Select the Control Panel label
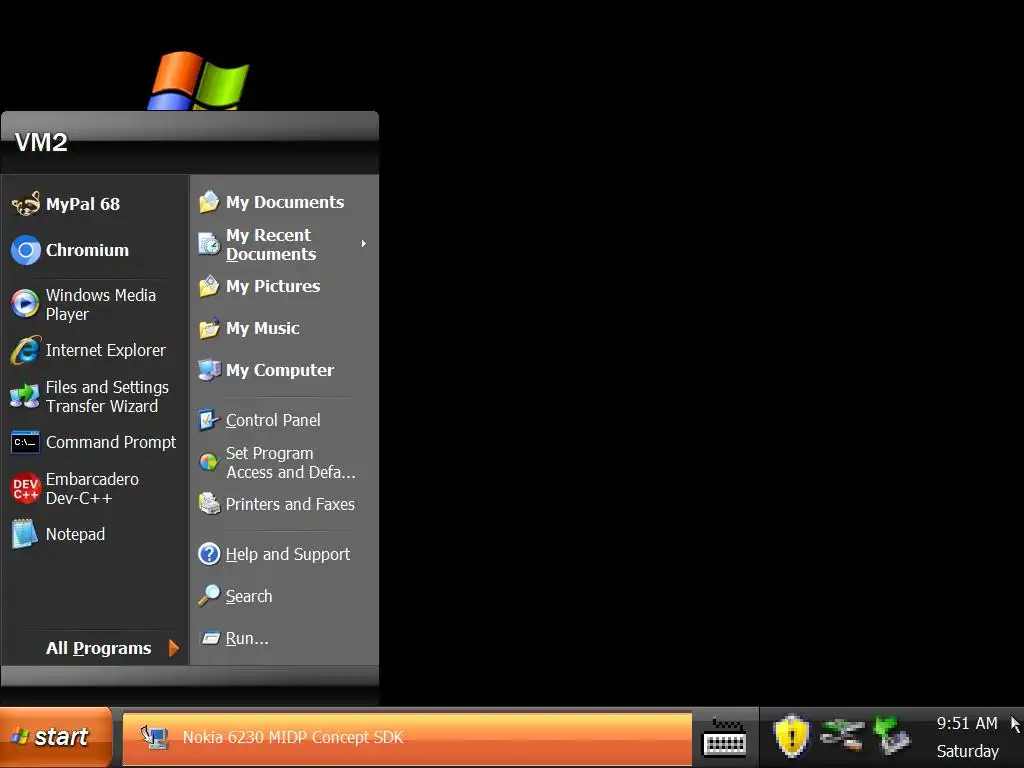This screenshot has height=768, width=1024. 273,420
